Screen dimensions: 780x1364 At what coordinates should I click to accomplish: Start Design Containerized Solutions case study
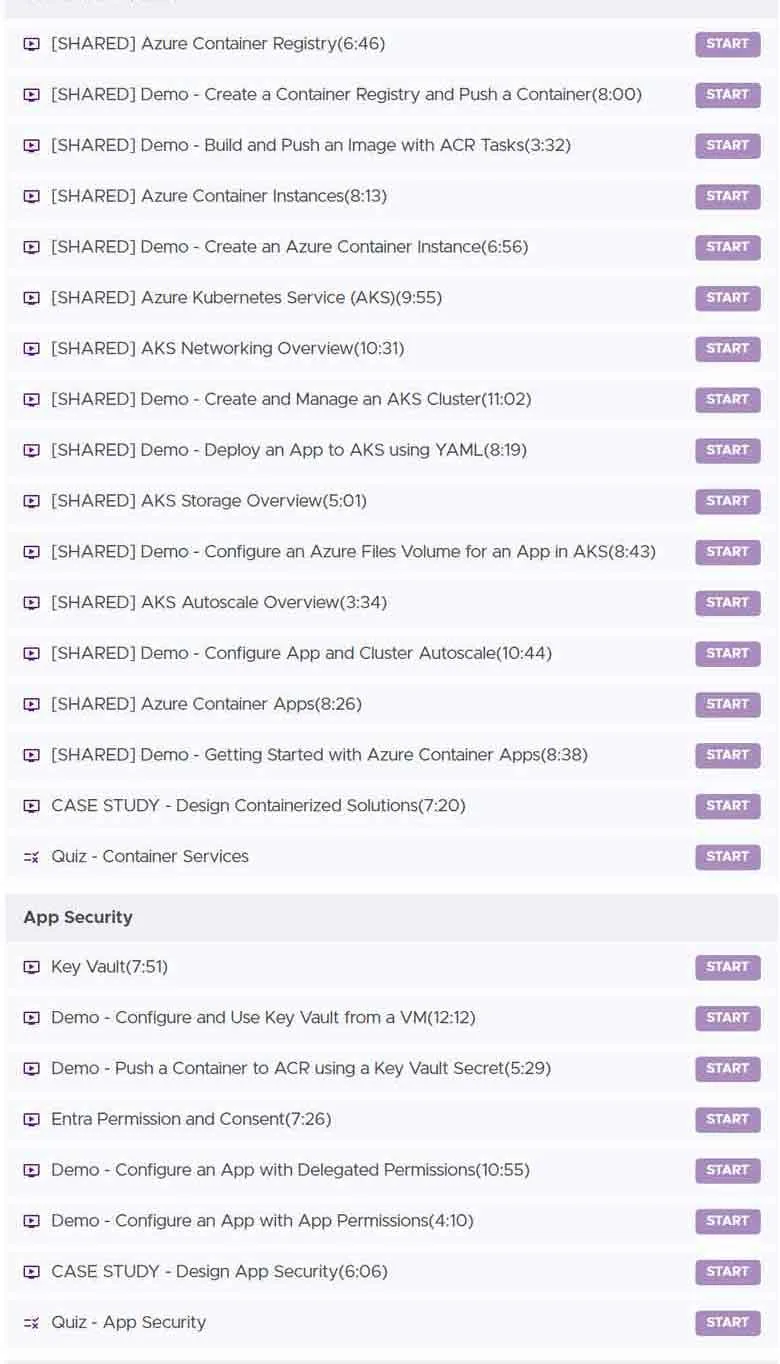pyautogui.click(x=728, y=806)
